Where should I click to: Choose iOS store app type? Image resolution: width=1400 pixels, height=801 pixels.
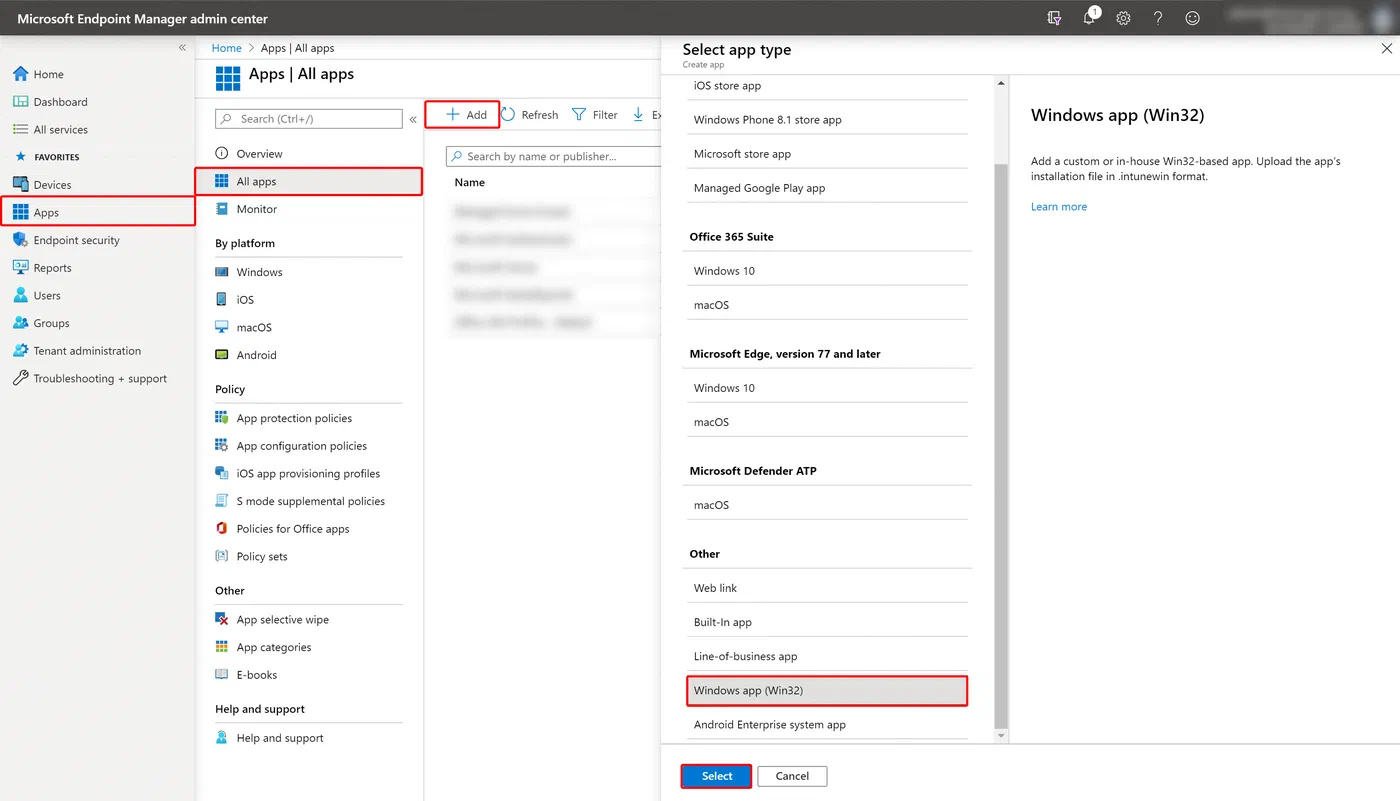[827, 86]
